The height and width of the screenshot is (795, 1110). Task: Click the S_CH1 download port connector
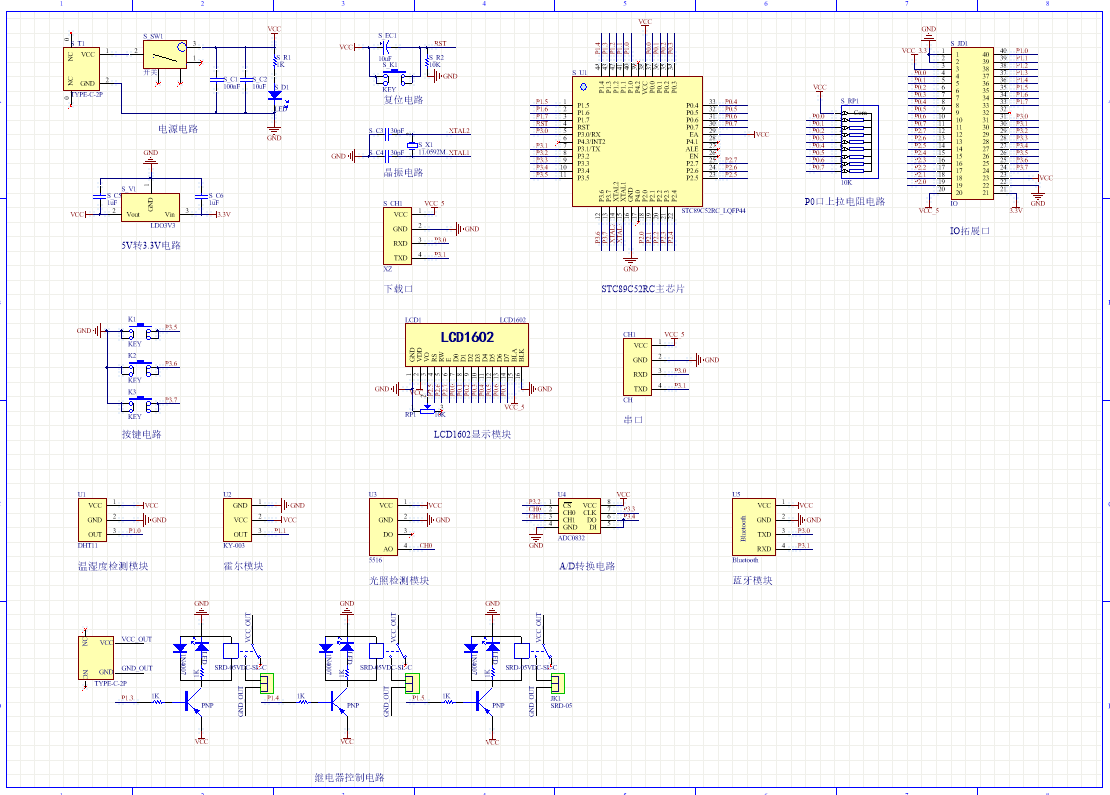[x=397, y=236]
